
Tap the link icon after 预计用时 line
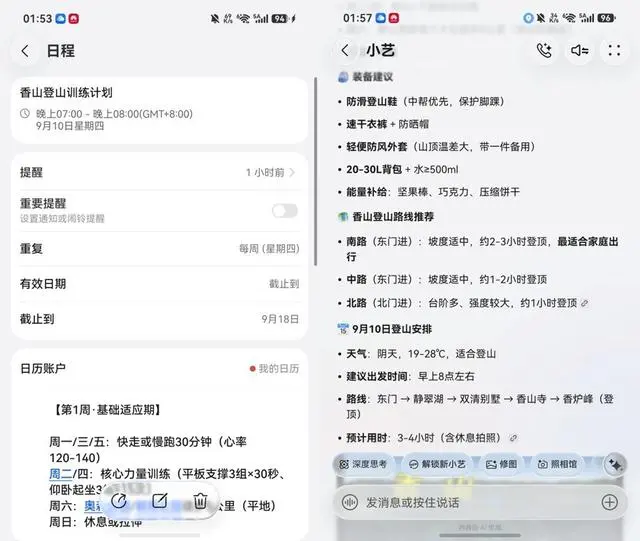(x=513, y=439)
